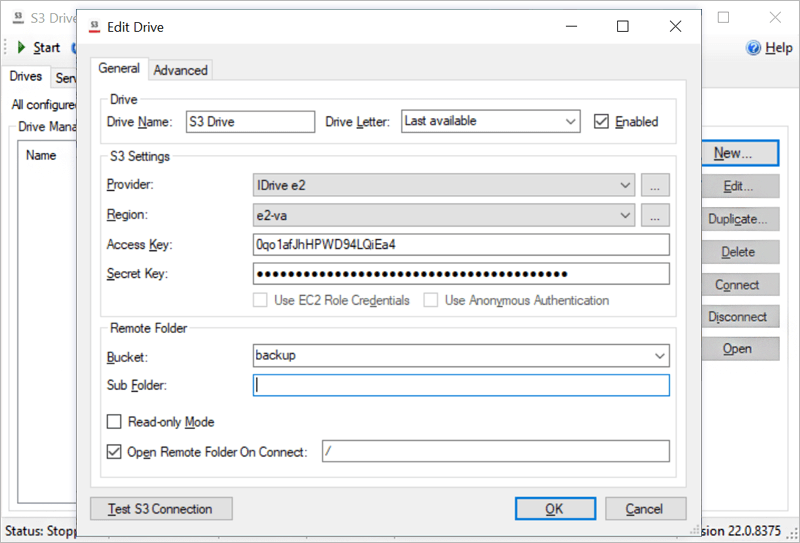
Task: Toggle the Enabled checkbox
Action: pos(602,121)
